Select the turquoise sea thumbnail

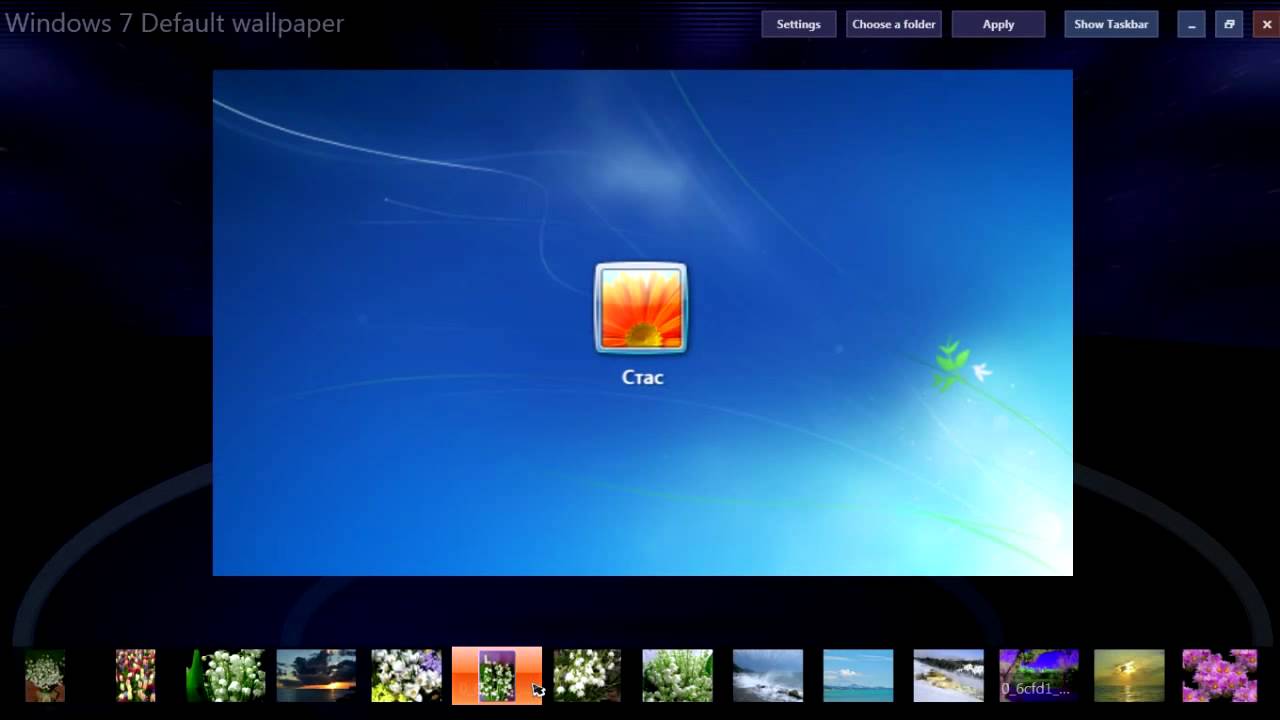858,675
